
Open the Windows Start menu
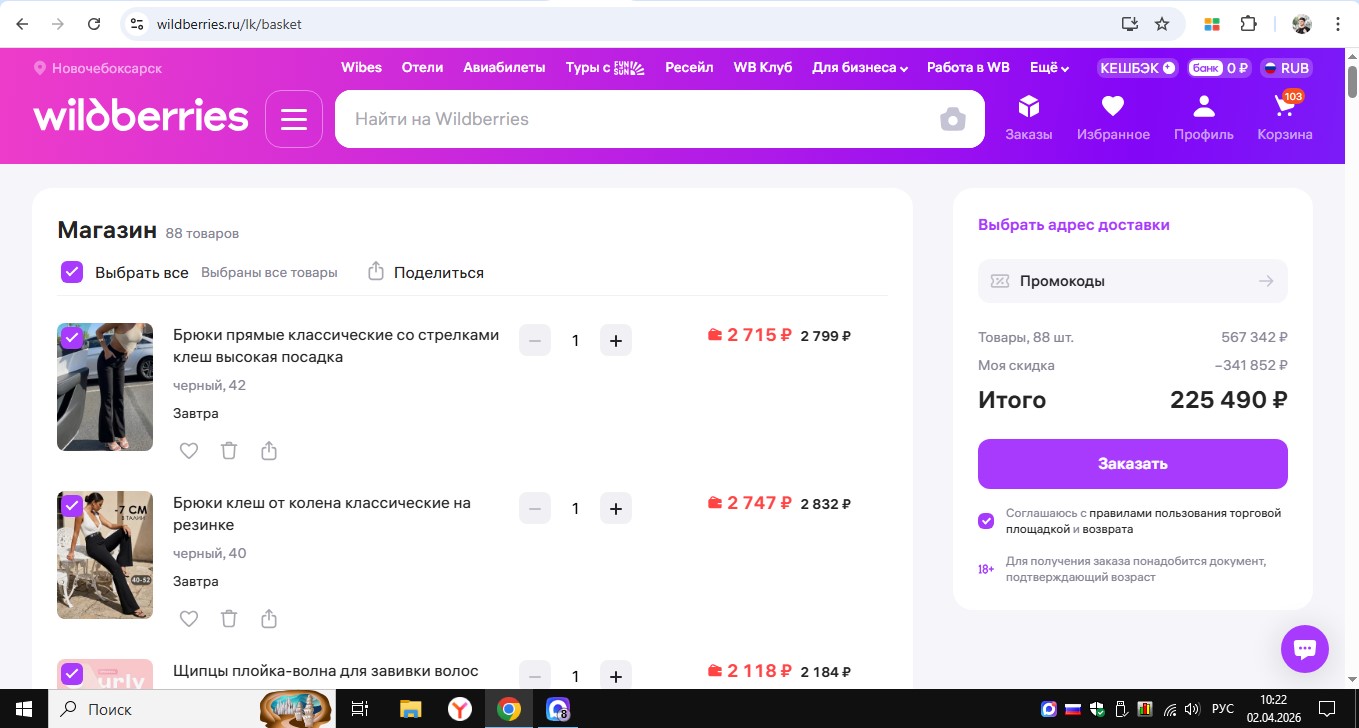pos(23,709)
